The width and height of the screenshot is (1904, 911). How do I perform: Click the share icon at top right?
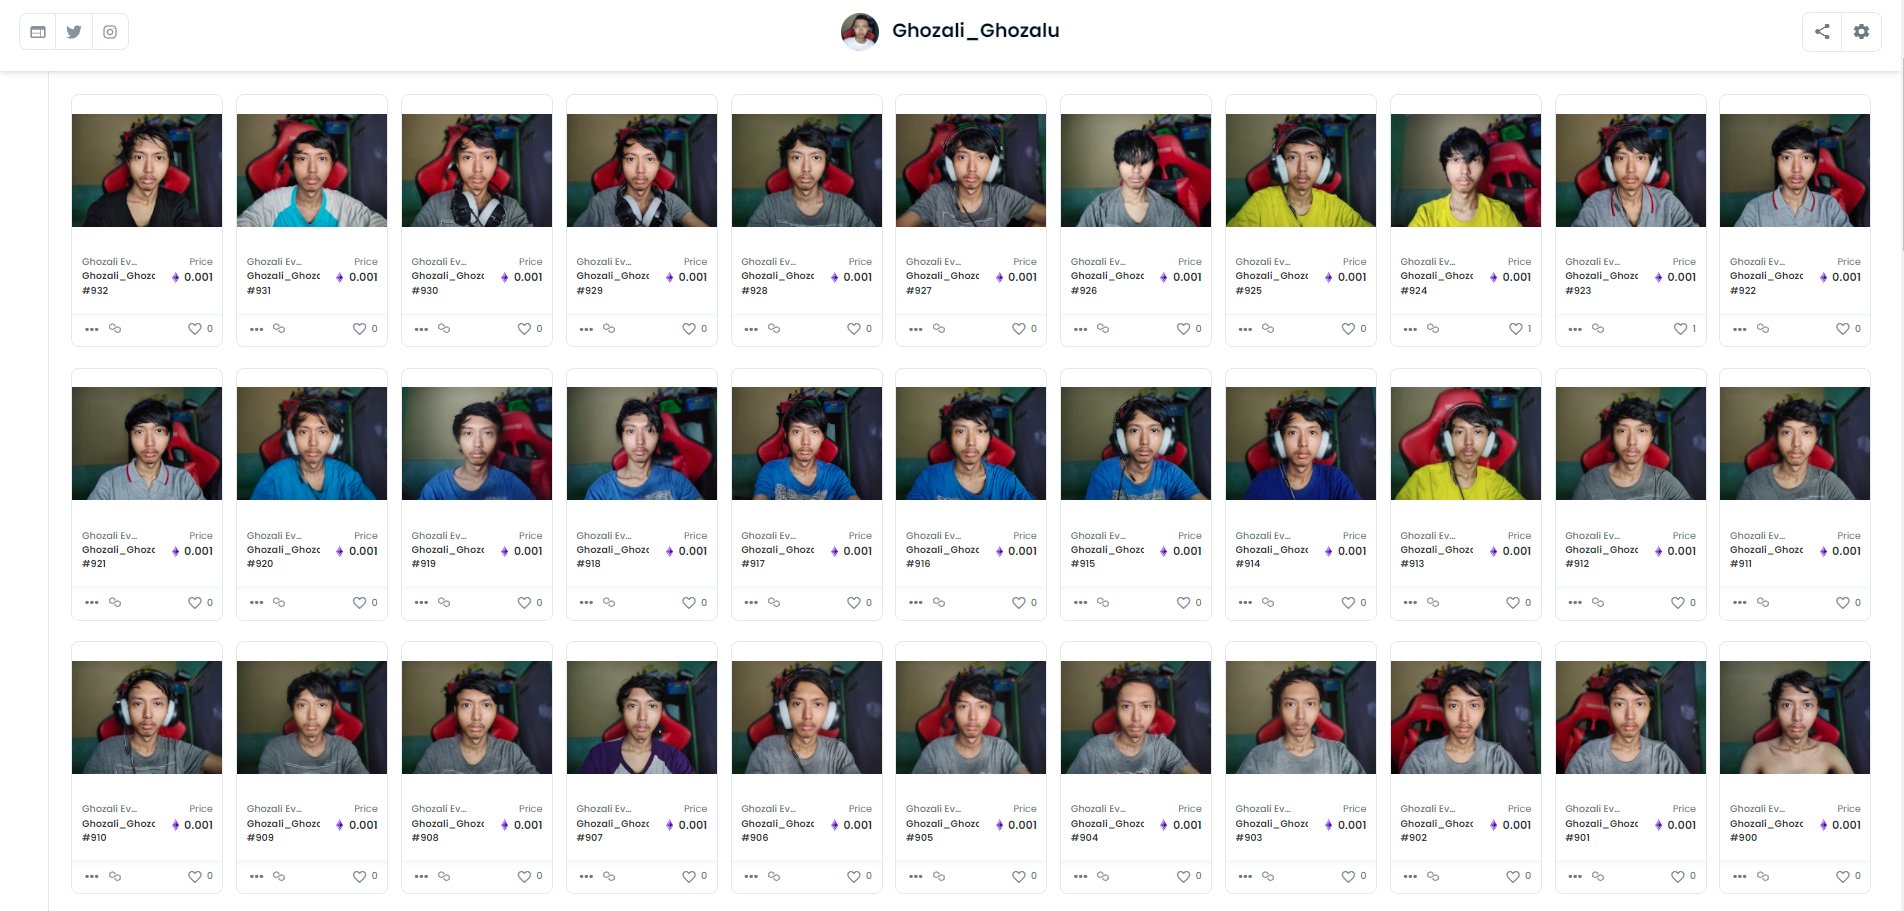[1822, 32]
